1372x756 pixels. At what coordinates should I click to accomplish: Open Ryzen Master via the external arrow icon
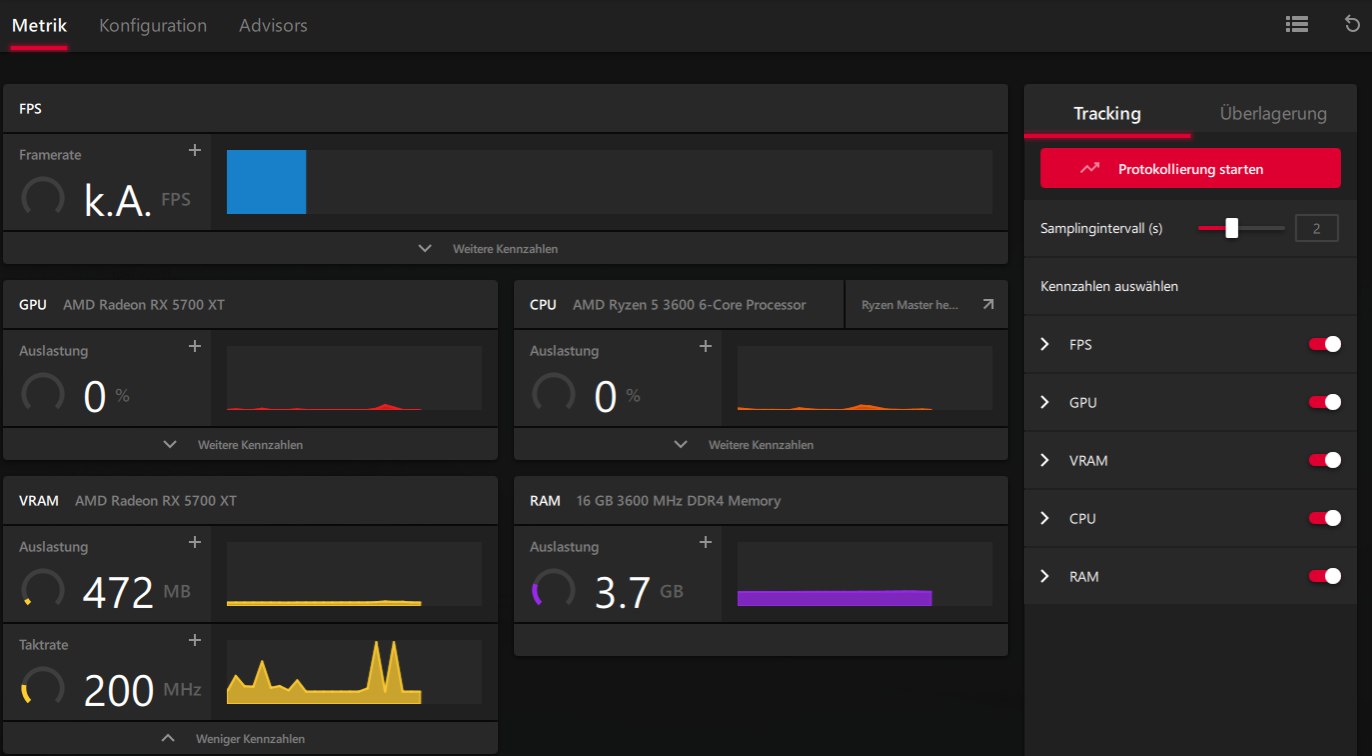(x=988, y=305)
